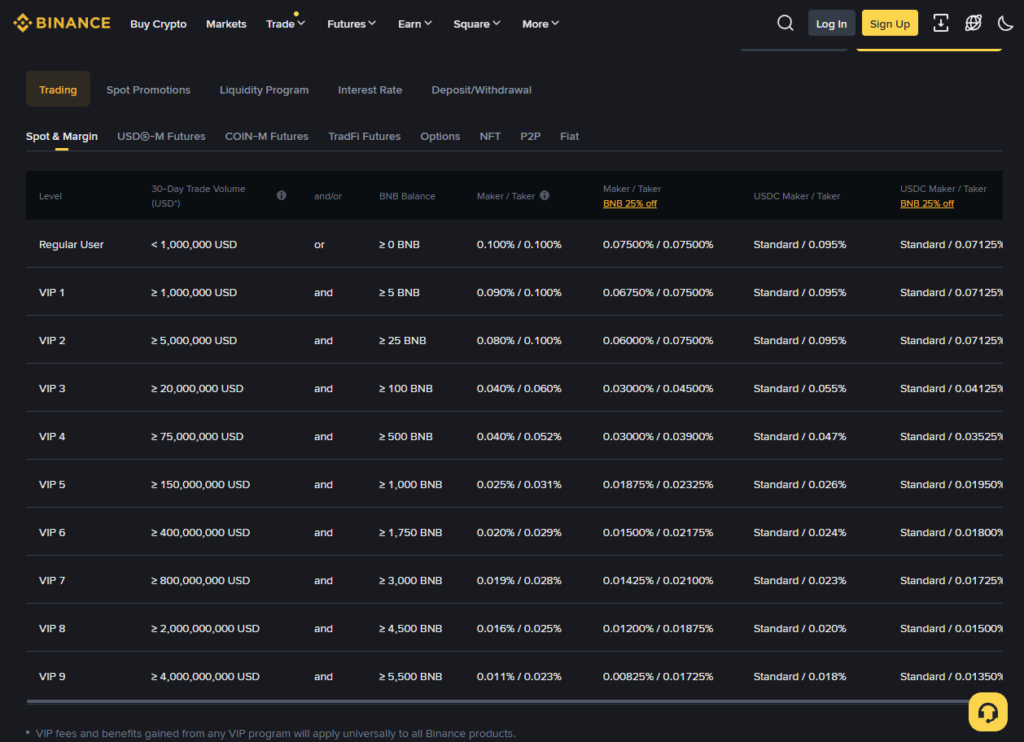The height and width of the screenshot is (742, 1024).
Task: Click the VIP 9 level cell
Action: [x=52, y=676]
